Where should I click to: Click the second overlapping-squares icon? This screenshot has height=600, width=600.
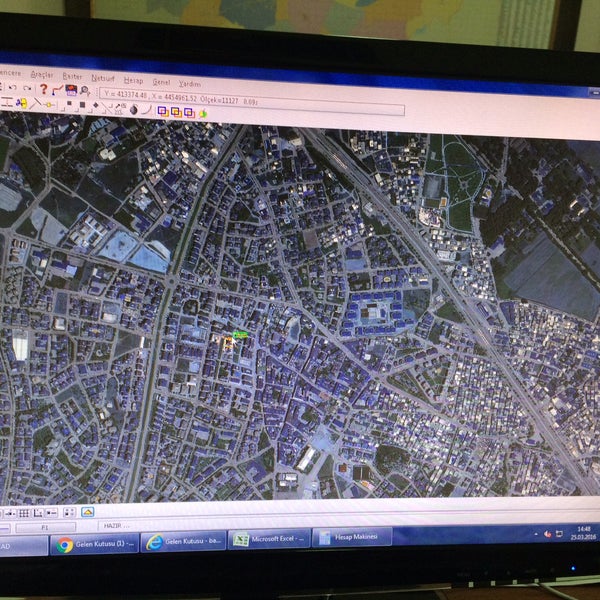(x=176, y=112)
